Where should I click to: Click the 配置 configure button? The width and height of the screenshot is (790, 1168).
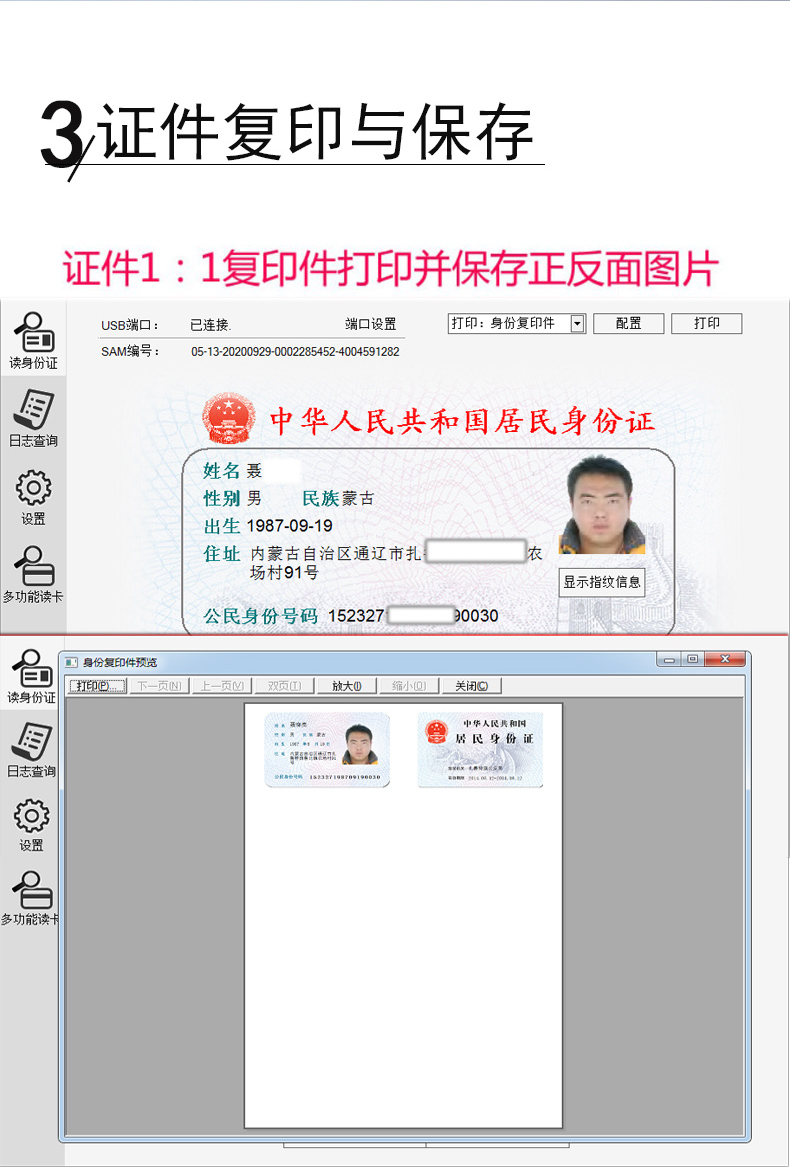629,324
